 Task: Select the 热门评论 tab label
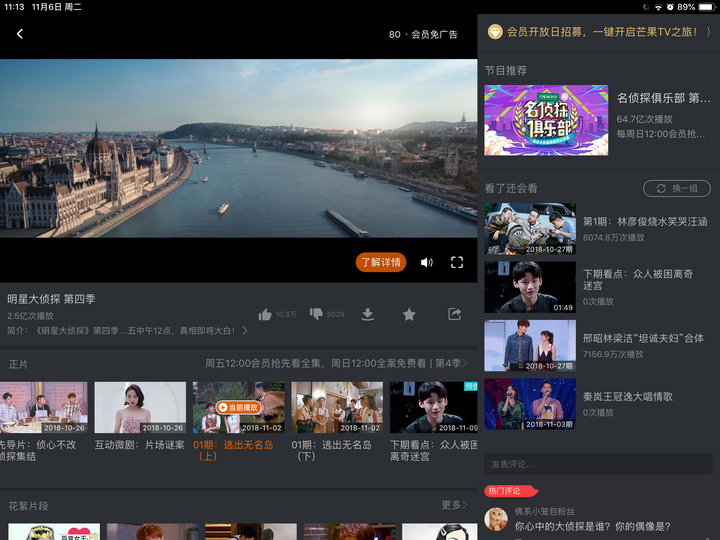click(x=510, y=491)
